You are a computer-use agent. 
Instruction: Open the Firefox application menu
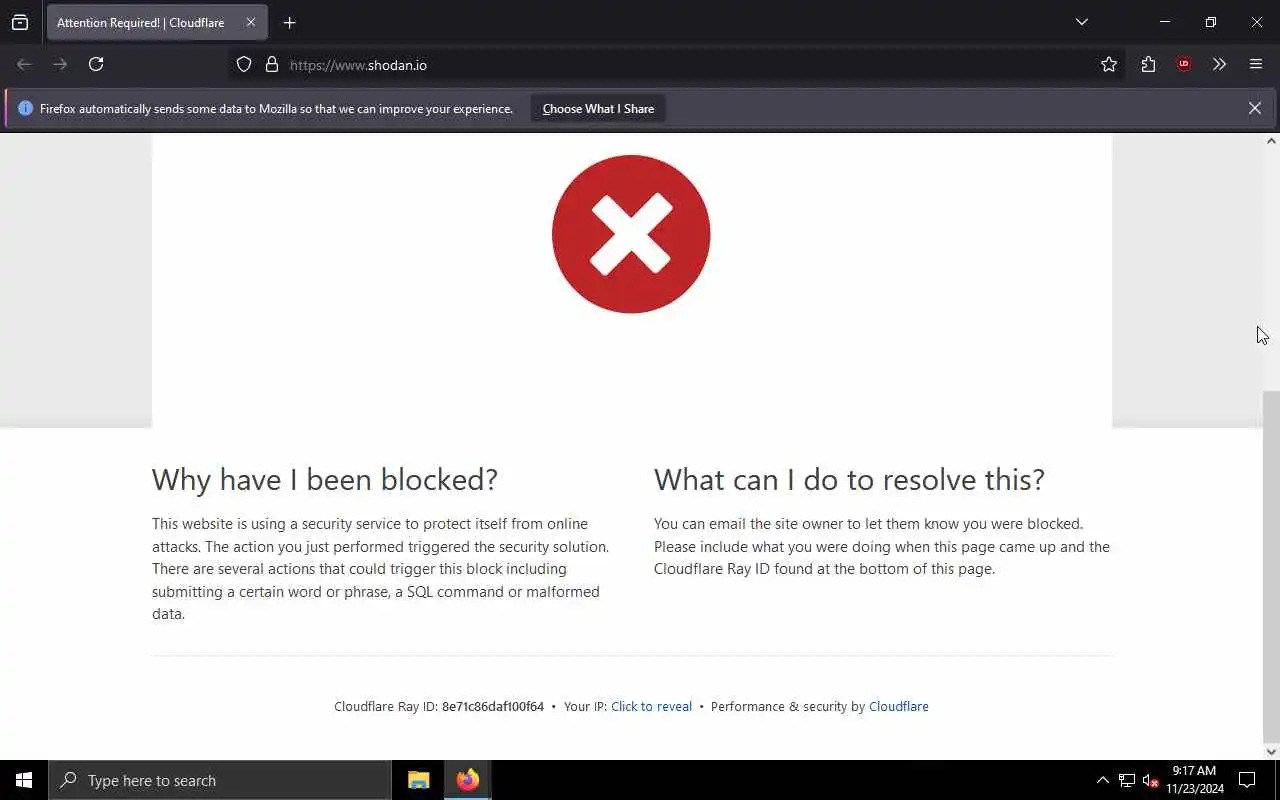click(1256, 64)
